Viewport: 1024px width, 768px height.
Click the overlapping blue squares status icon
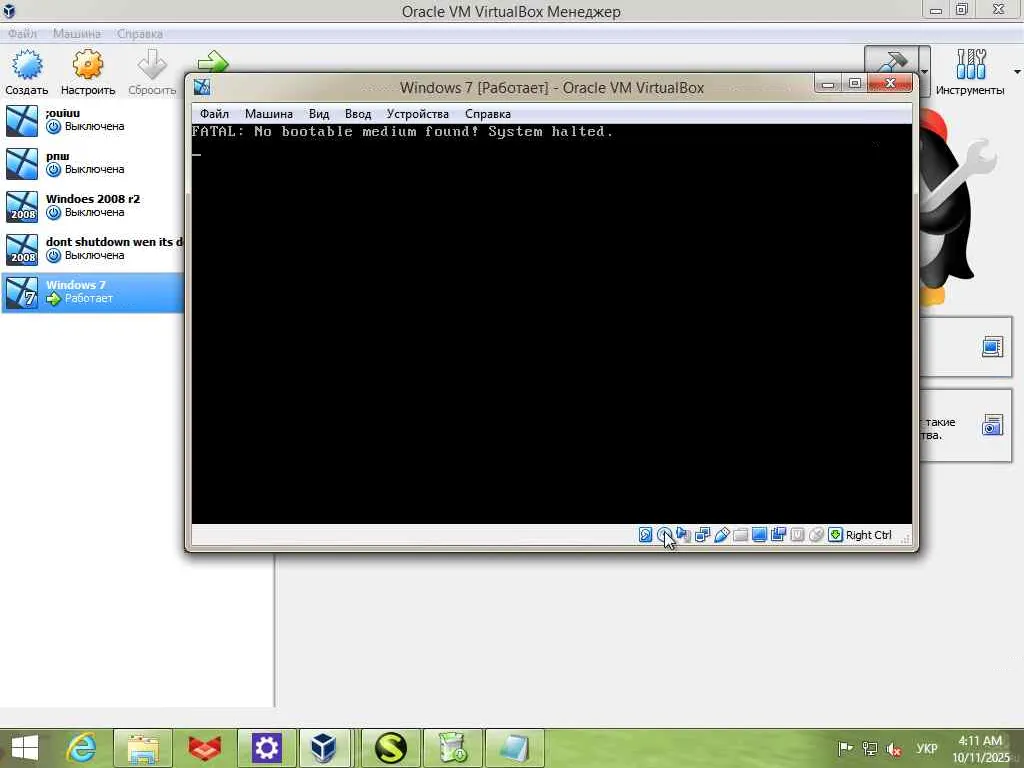778,535
